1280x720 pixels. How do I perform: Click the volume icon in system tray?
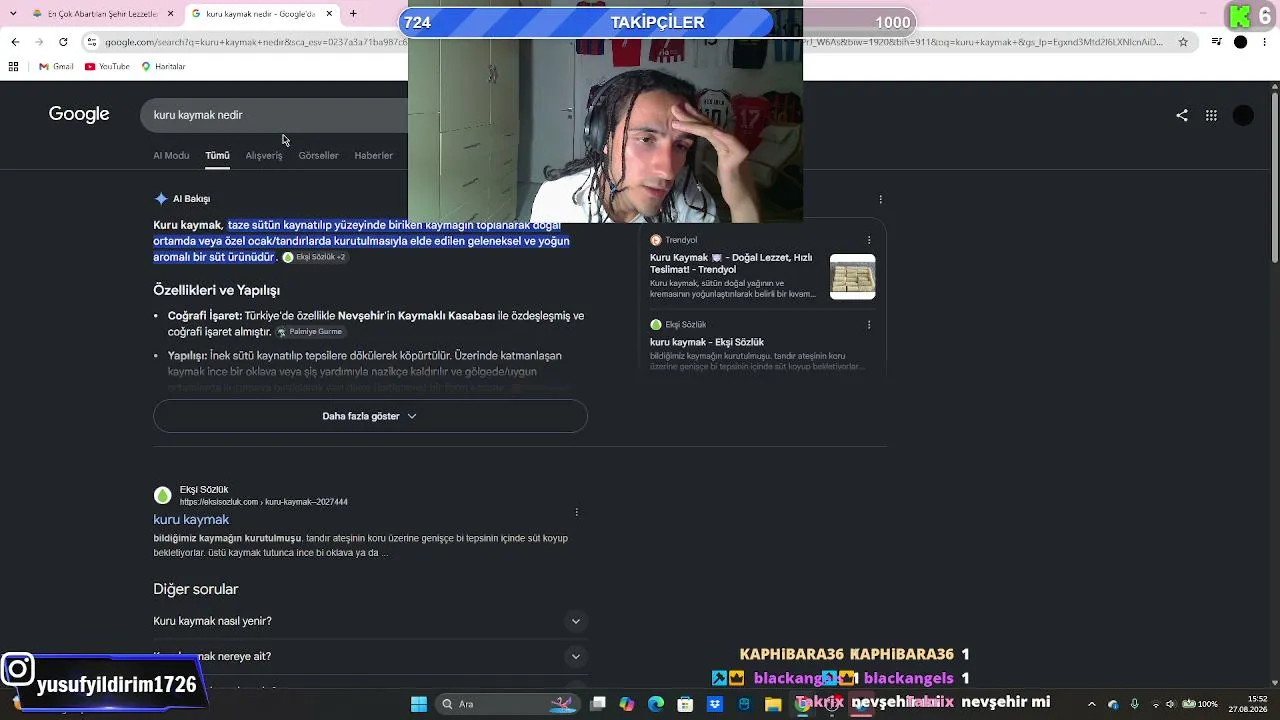point(1171,704)
